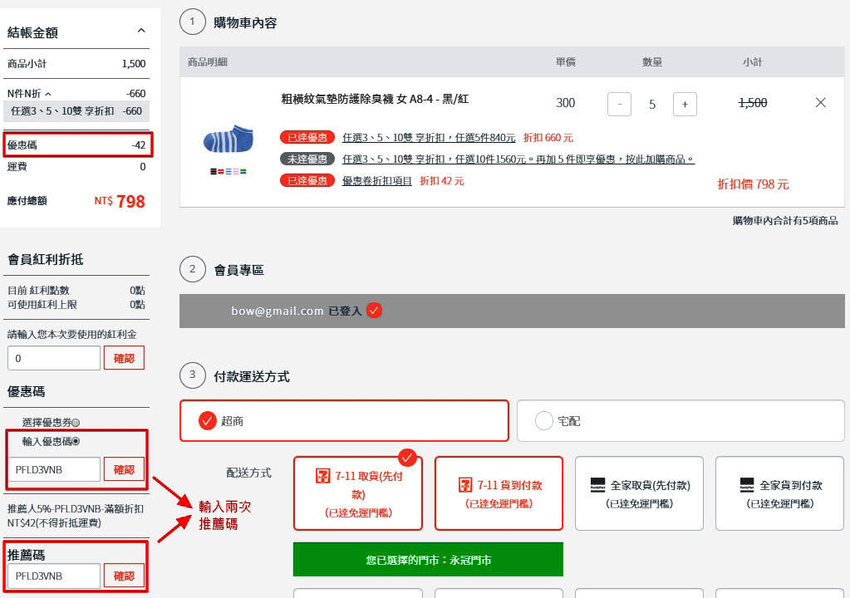Confirm the entered coupon code
Screen dimensions: 850x598
[124, 469]
